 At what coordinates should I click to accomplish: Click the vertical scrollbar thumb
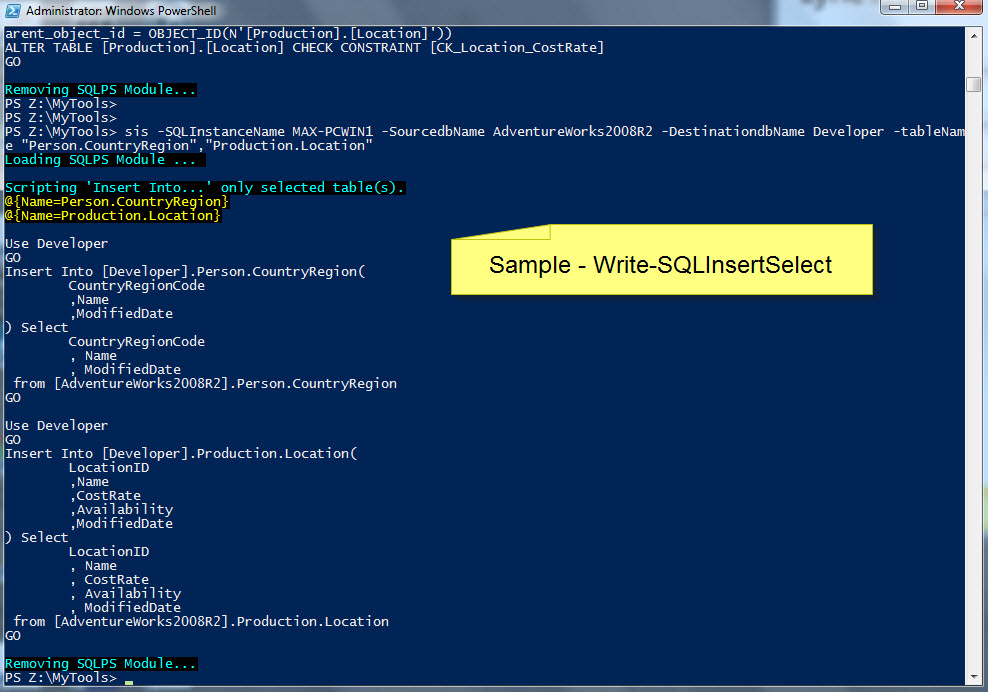(x=974, y=84)
